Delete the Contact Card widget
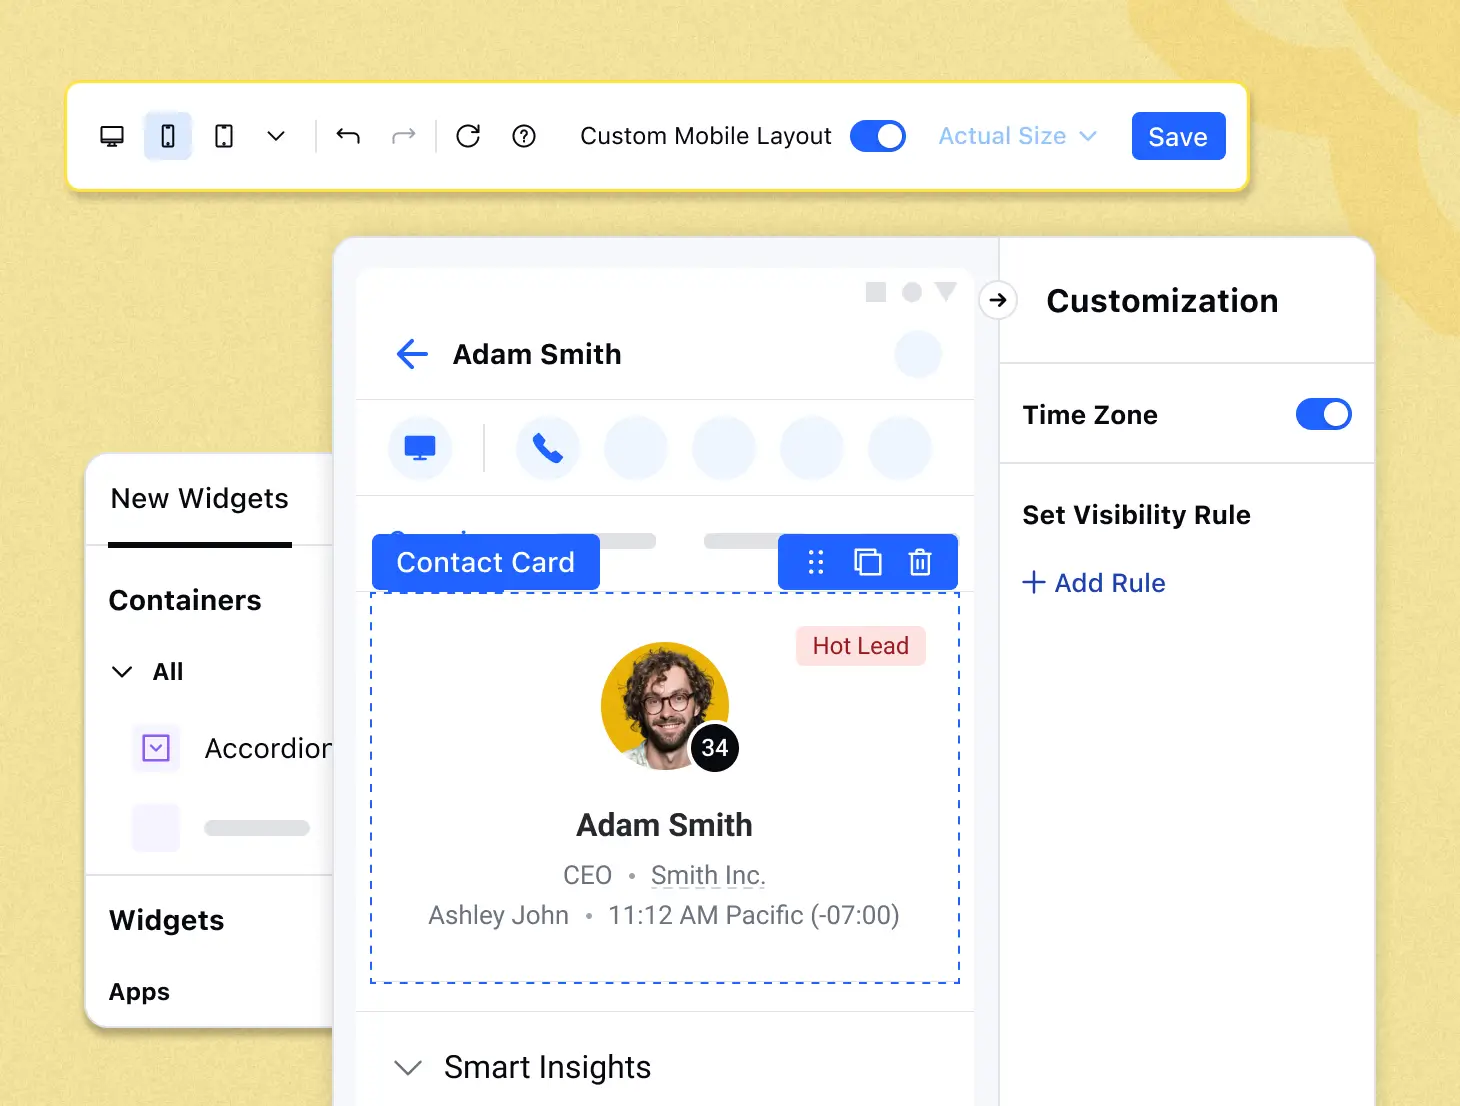 [920, 562]
